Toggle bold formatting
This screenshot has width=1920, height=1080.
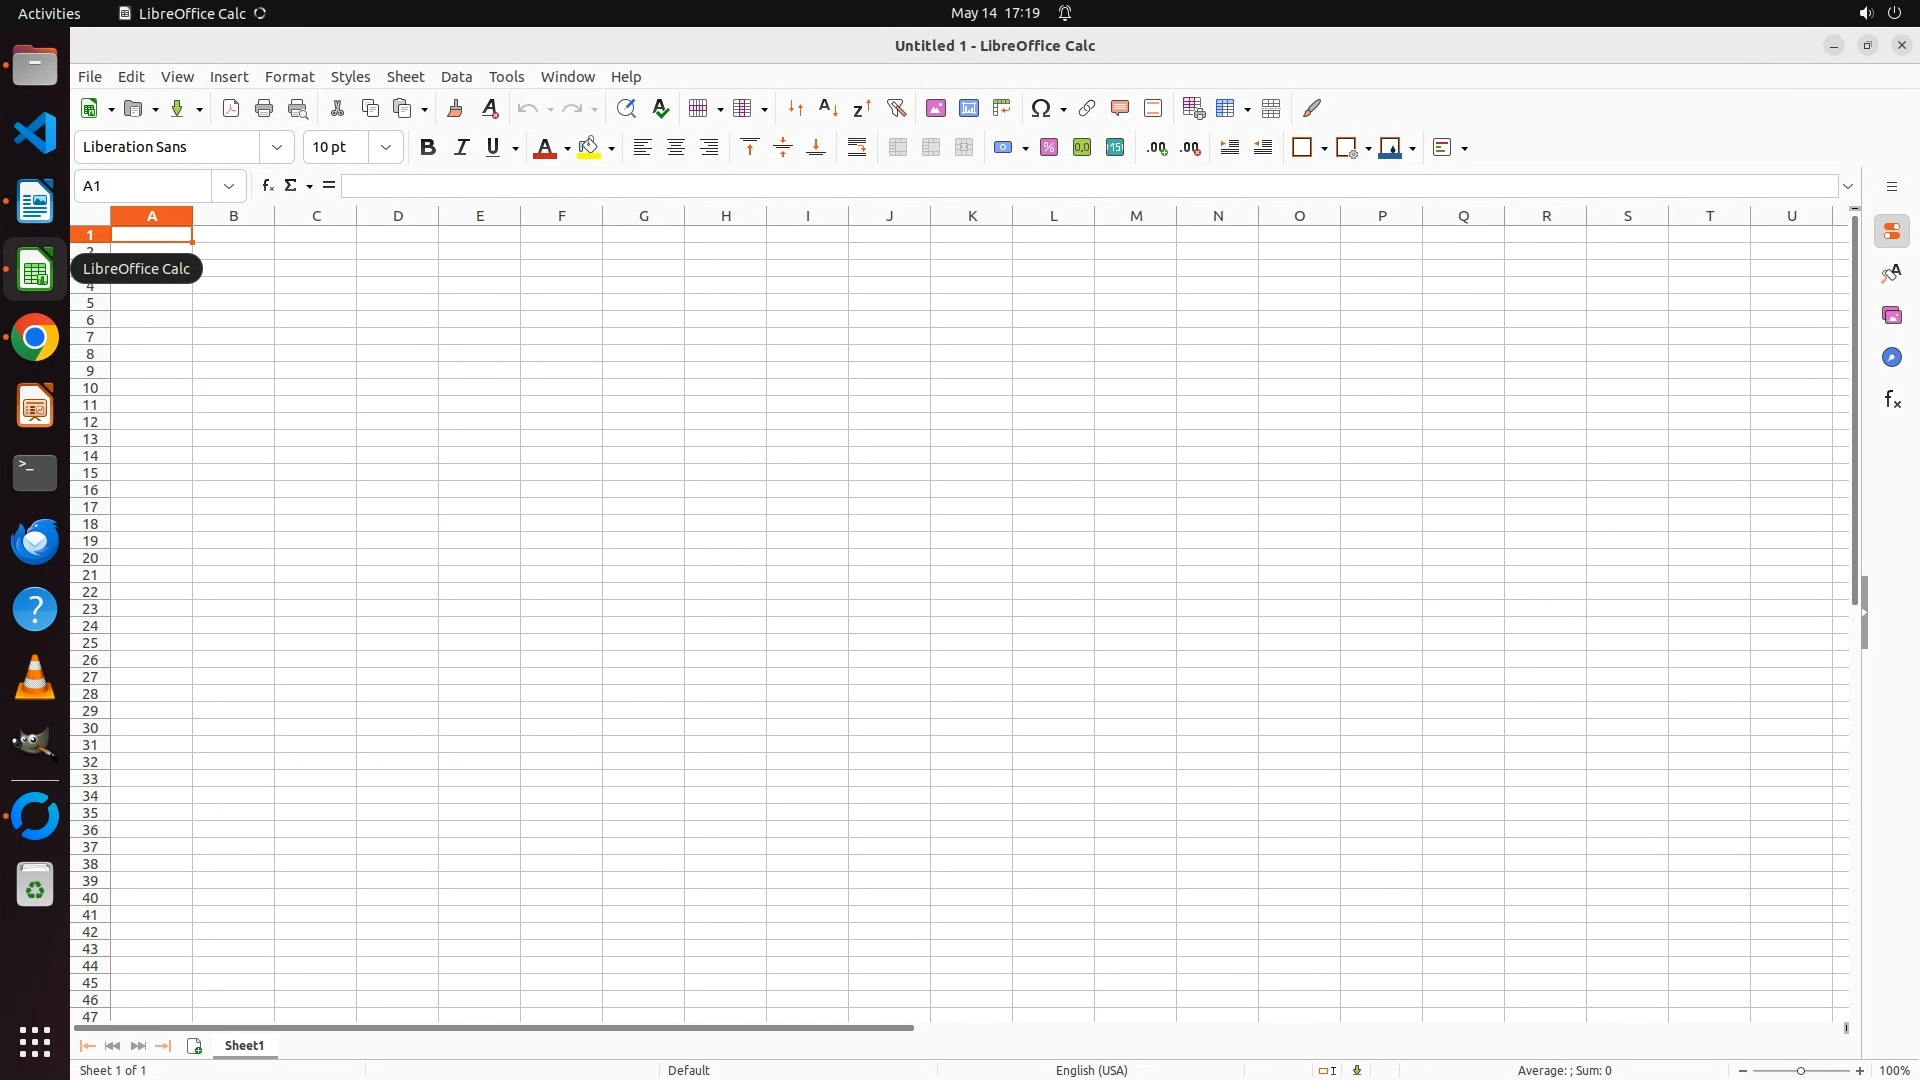coord(428,148)
